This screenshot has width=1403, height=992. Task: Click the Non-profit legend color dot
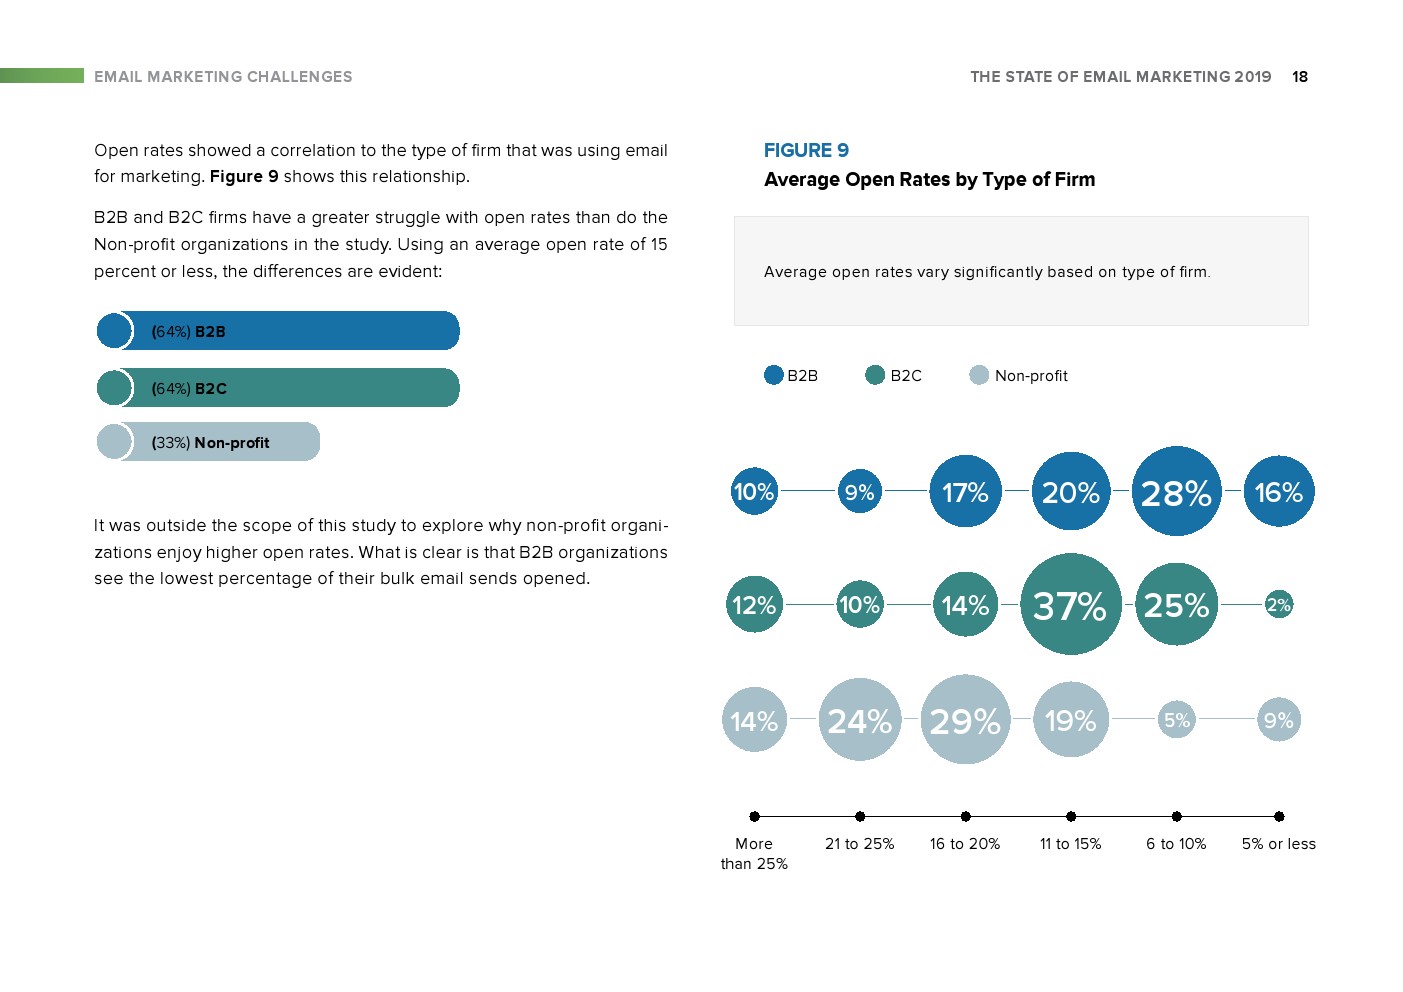979,375
